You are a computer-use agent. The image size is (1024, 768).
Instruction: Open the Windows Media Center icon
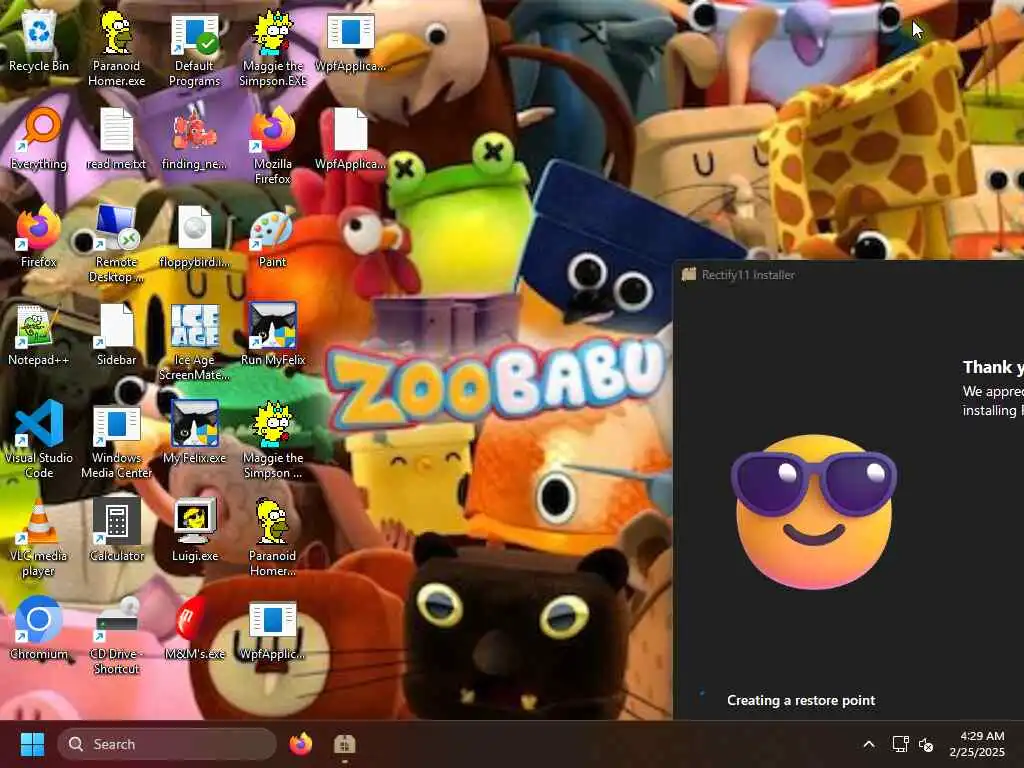[x=116, y=440]
